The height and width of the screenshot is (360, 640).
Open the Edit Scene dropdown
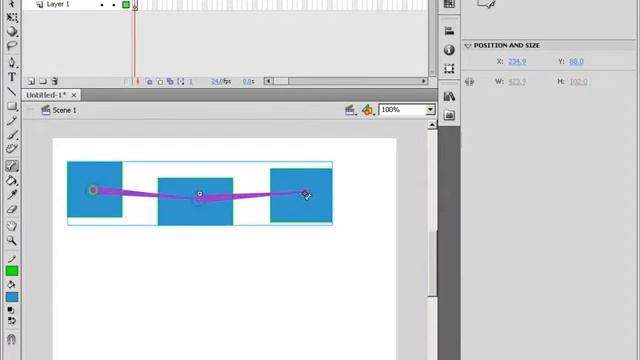pyautogui.click(x=350, y=110)
